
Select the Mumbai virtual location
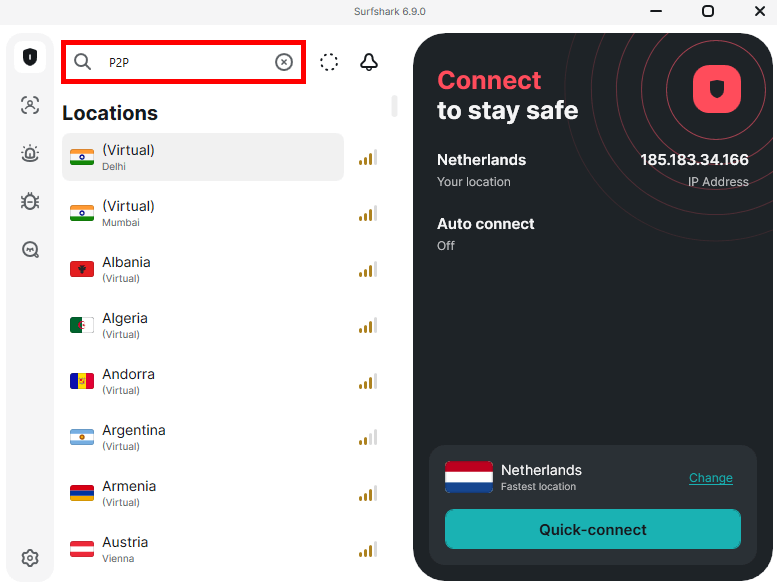click(203, 213)
